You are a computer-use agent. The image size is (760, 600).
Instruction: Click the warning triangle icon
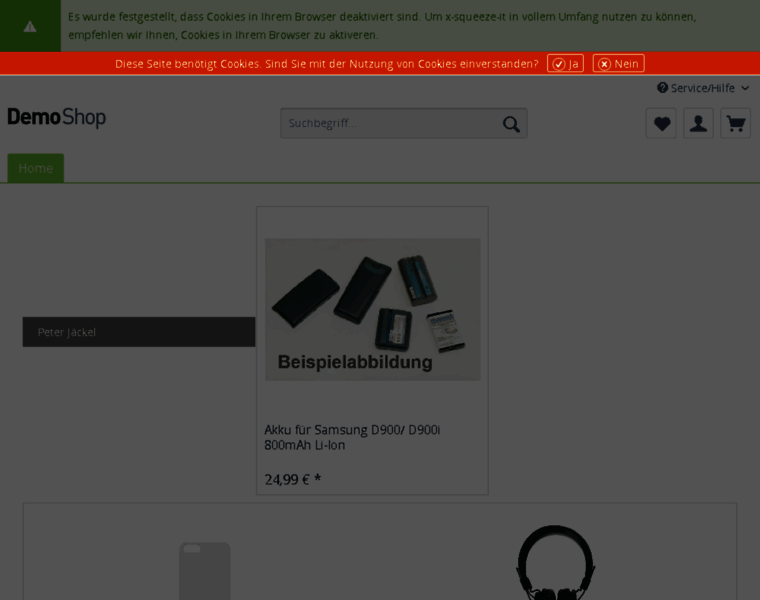point(30,27)
